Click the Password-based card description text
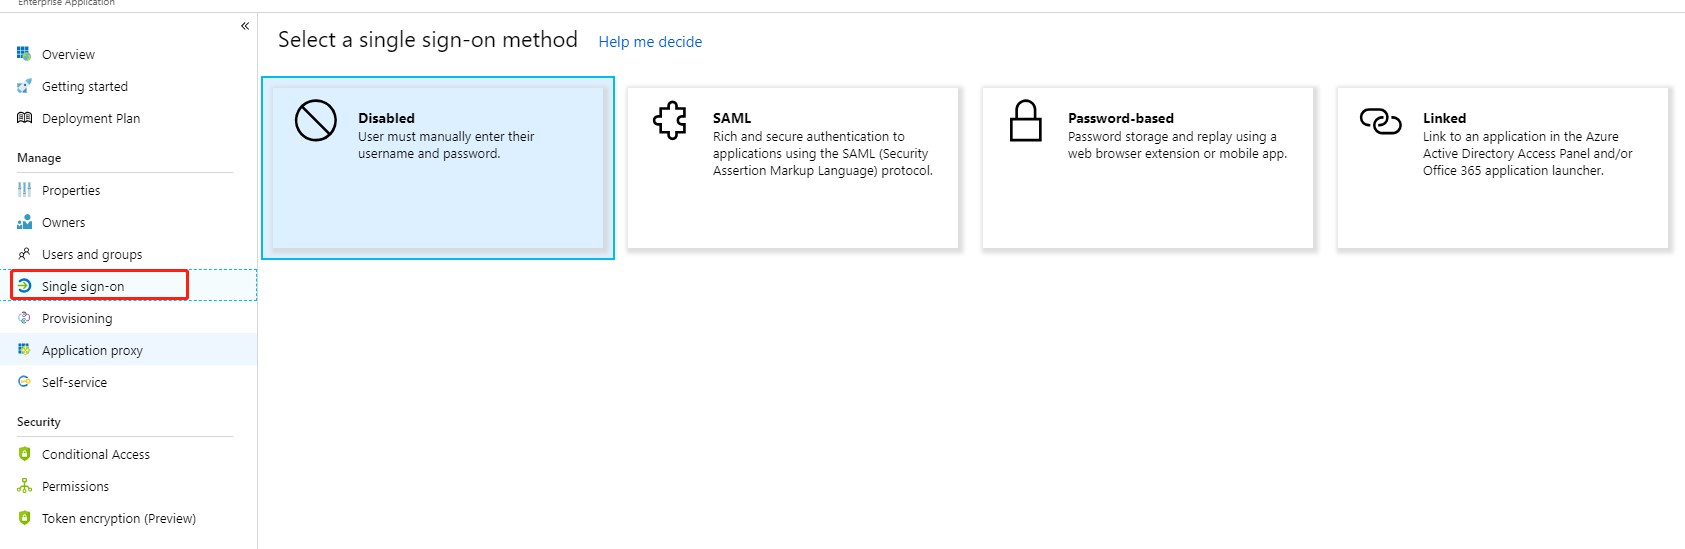The height and width of the screenshot is (549, 1685). 1177,145
